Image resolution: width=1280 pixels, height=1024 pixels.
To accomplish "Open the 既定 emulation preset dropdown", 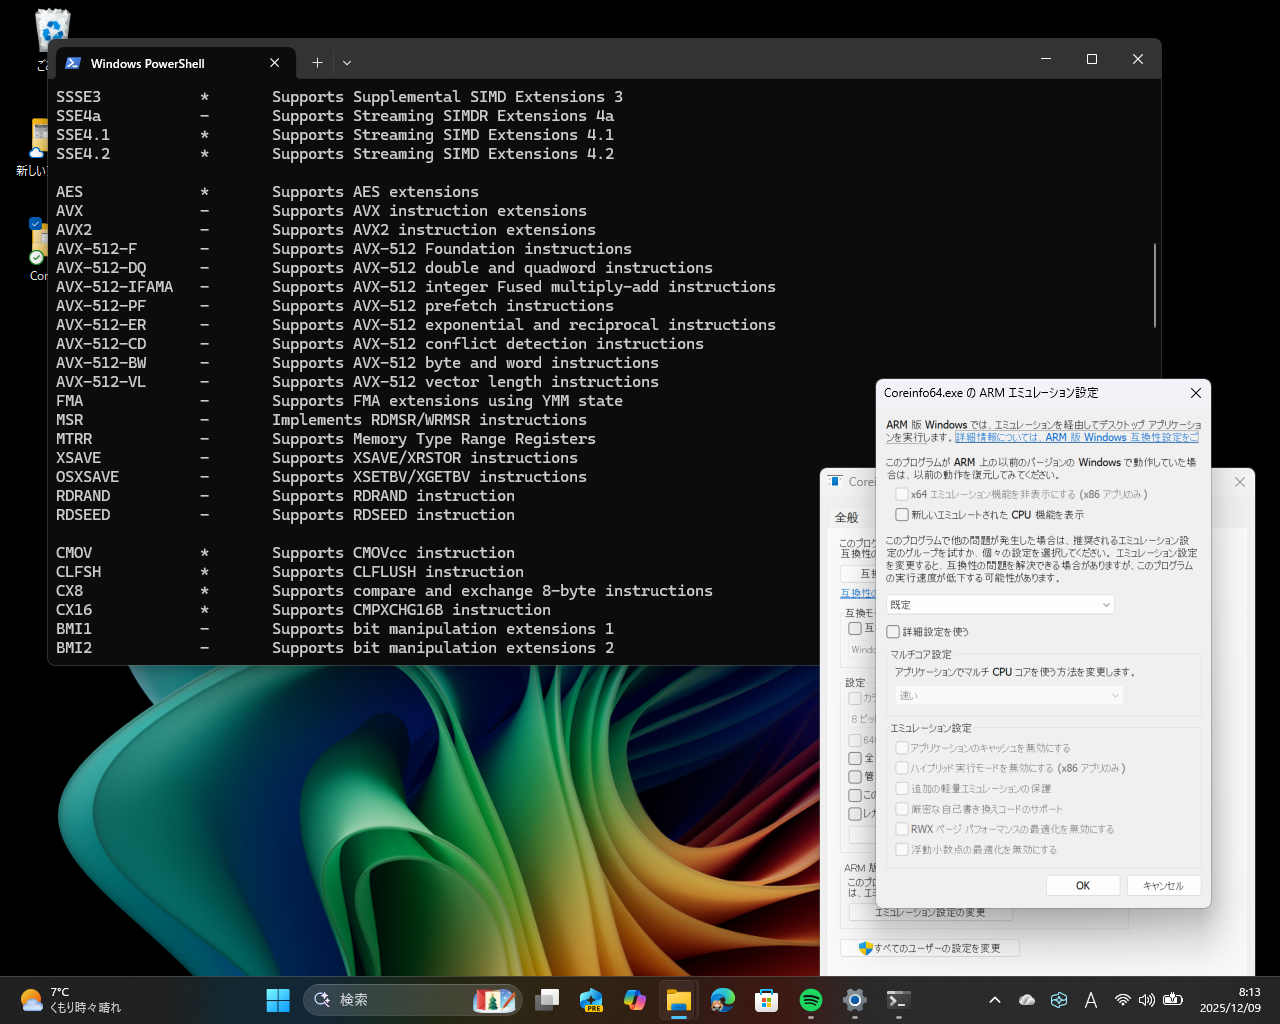I will pyautogui.click(x=1000, y=604).
